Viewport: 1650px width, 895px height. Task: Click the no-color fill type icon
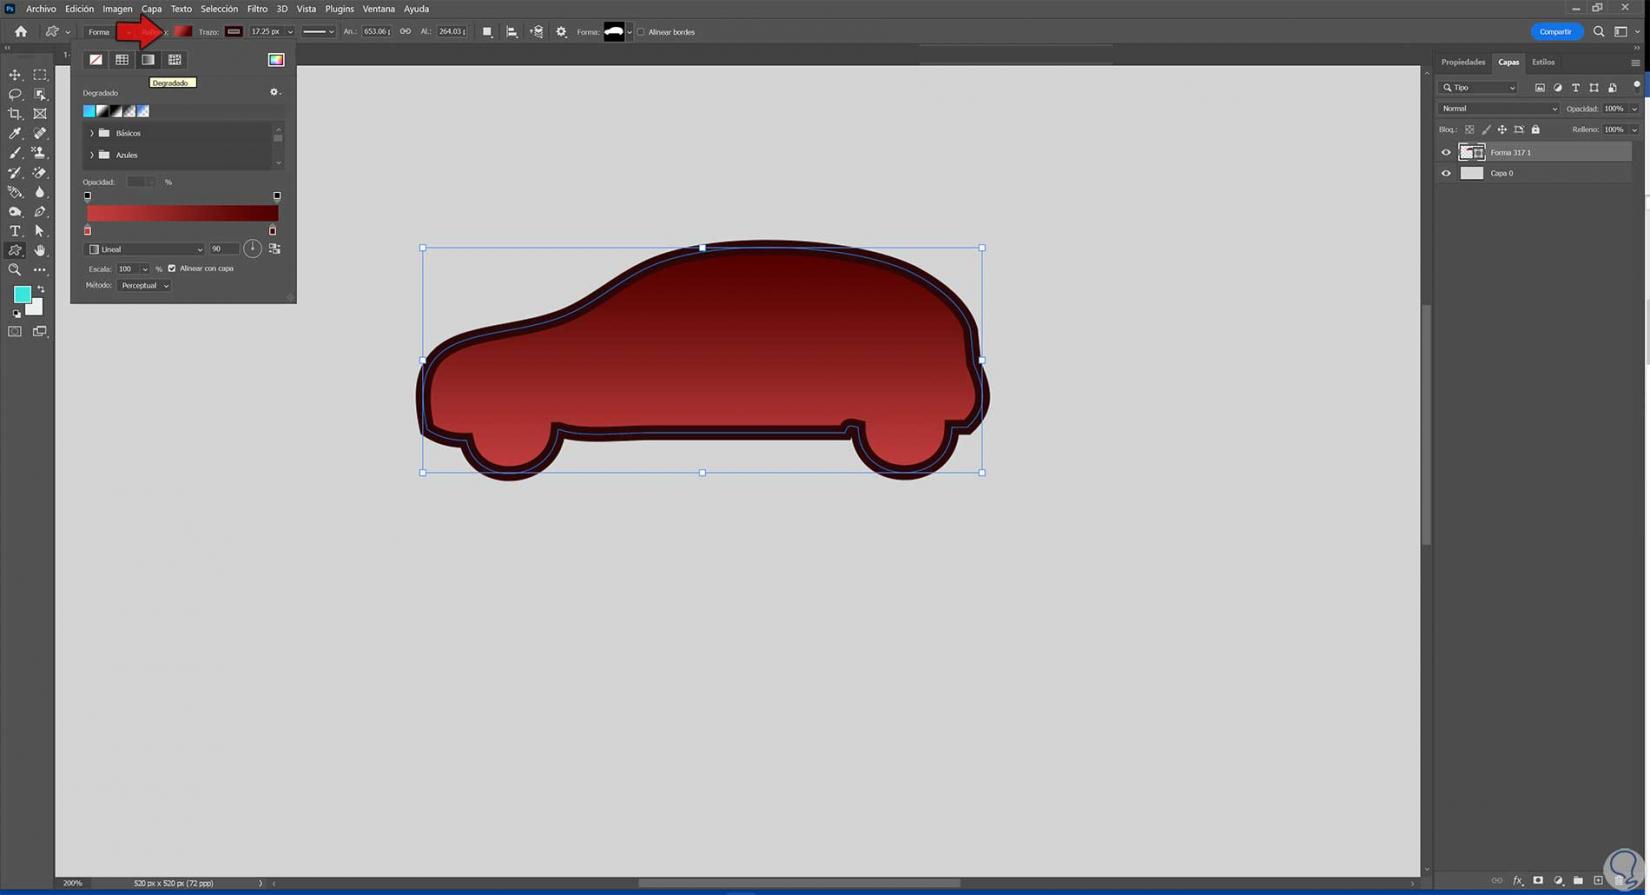(96, 60)
